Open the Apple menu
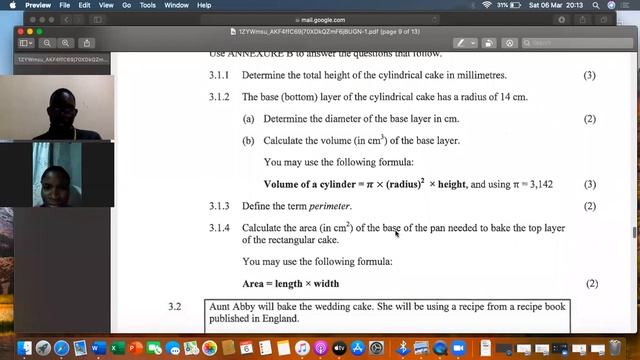The width and height of the screenshot is (640, 360). tap(12, 5)
